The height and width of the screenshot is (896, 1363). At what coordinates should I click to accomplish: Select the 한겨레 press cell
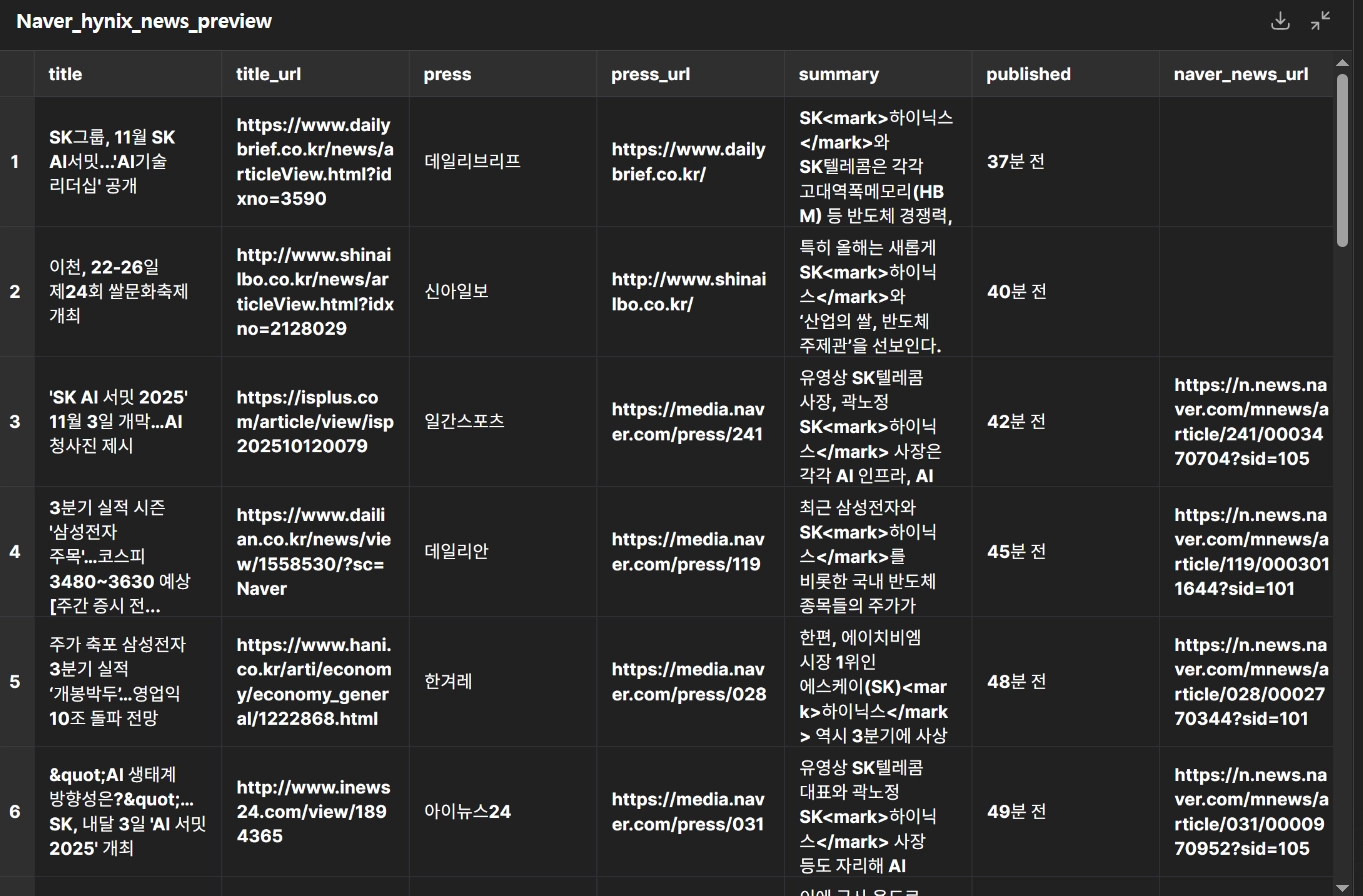coord(448,682)
